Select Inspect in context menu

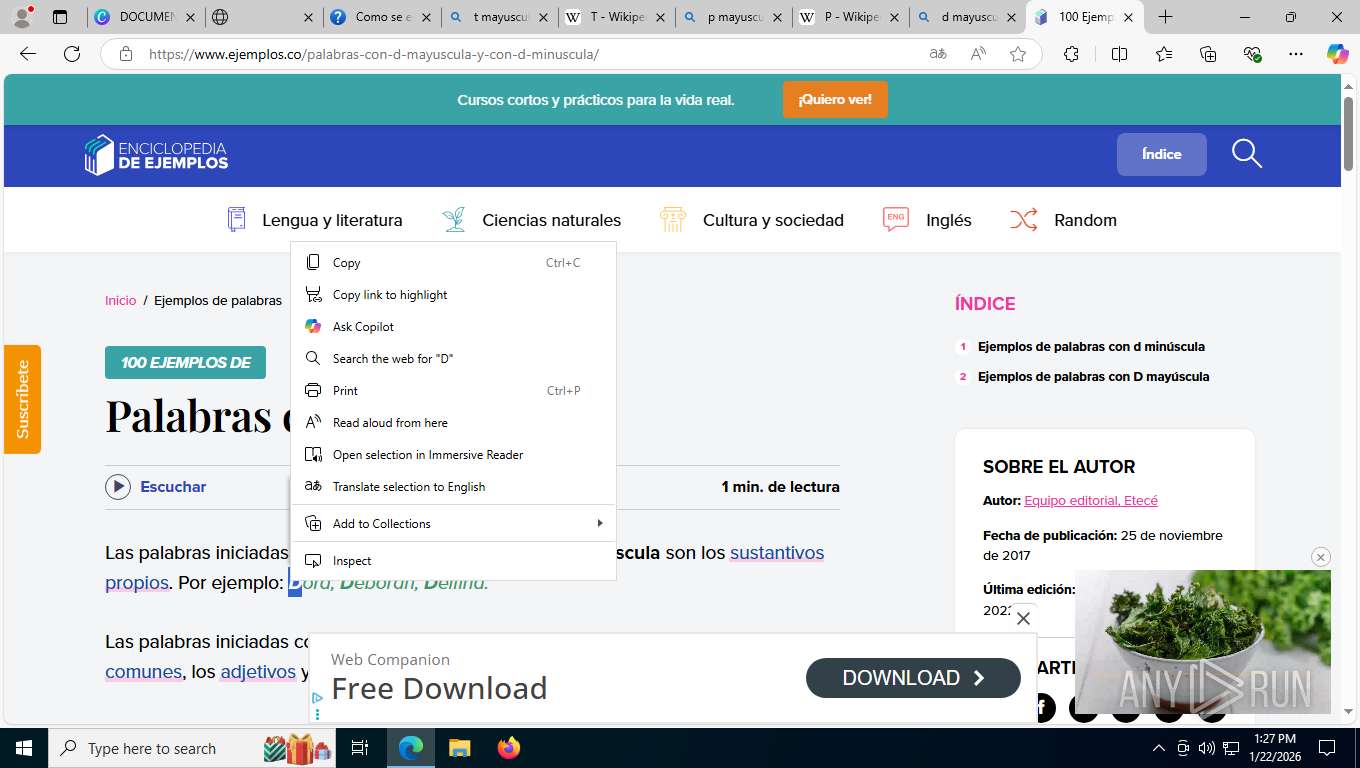(453, 561)
